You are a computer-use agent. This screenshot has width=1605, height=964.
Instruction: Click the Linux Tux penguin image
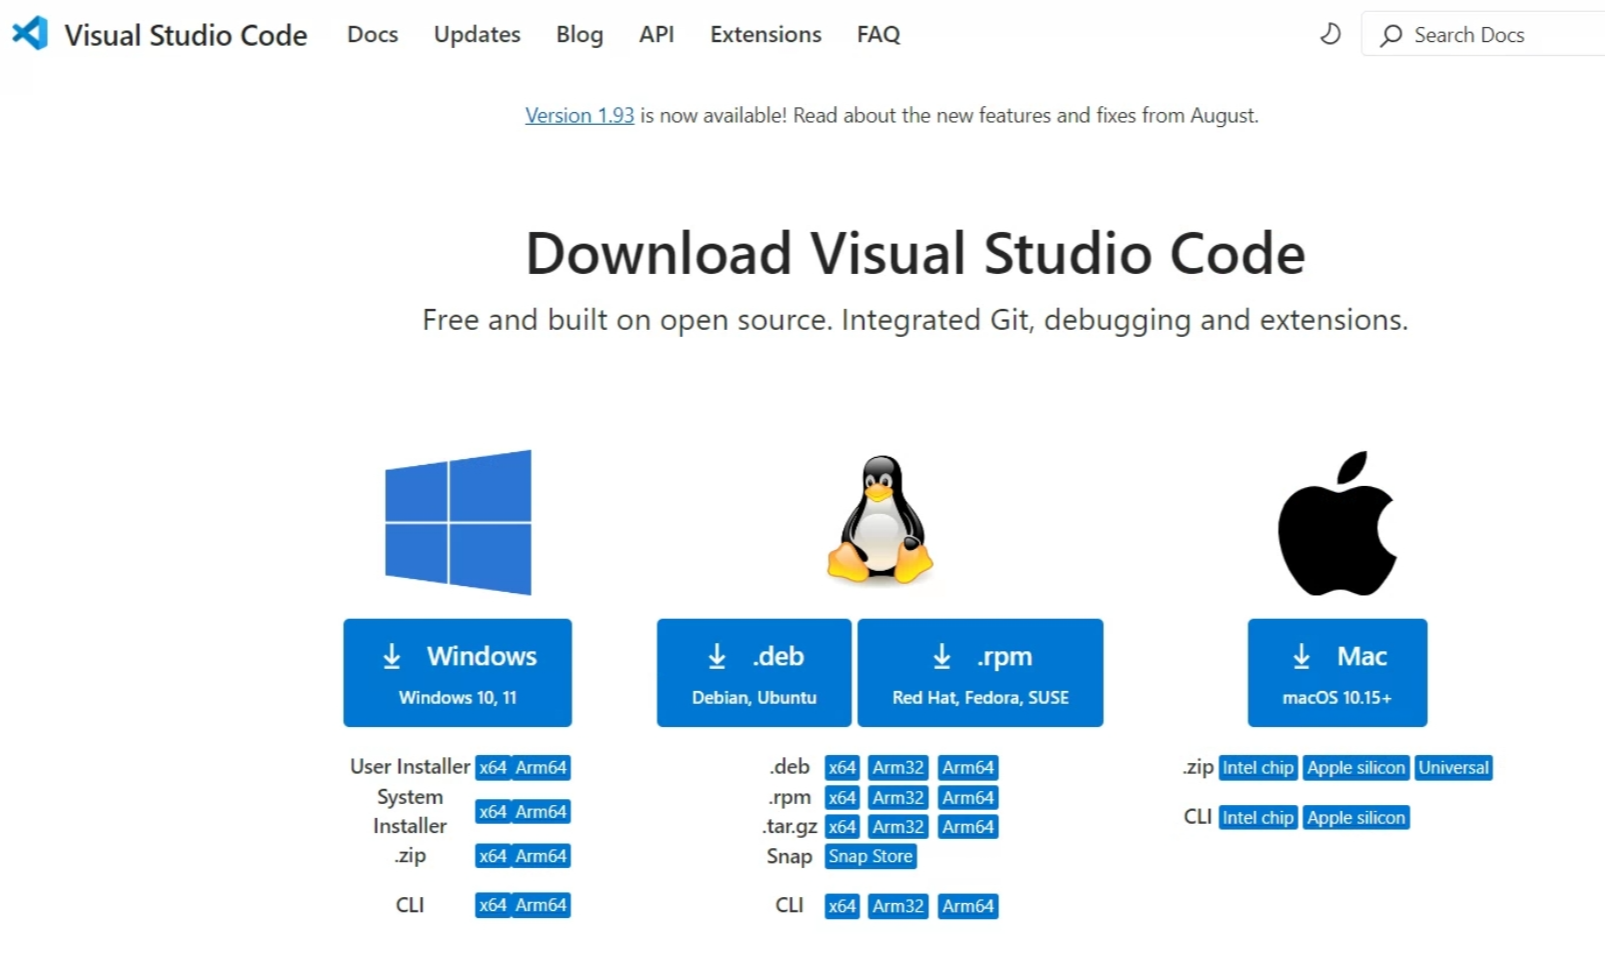(880, 520)
